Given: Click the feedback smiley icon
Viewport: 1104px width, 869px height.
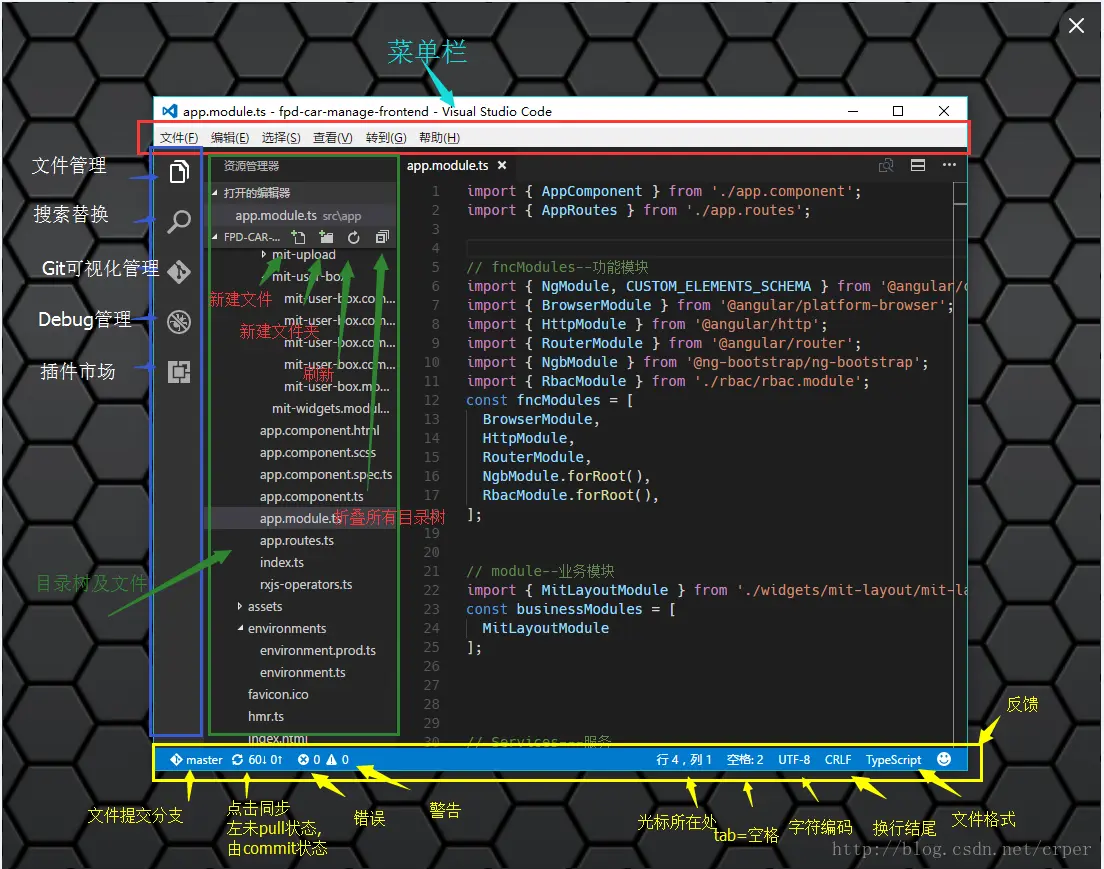Looking at the screenshot, I should point(944,759).
